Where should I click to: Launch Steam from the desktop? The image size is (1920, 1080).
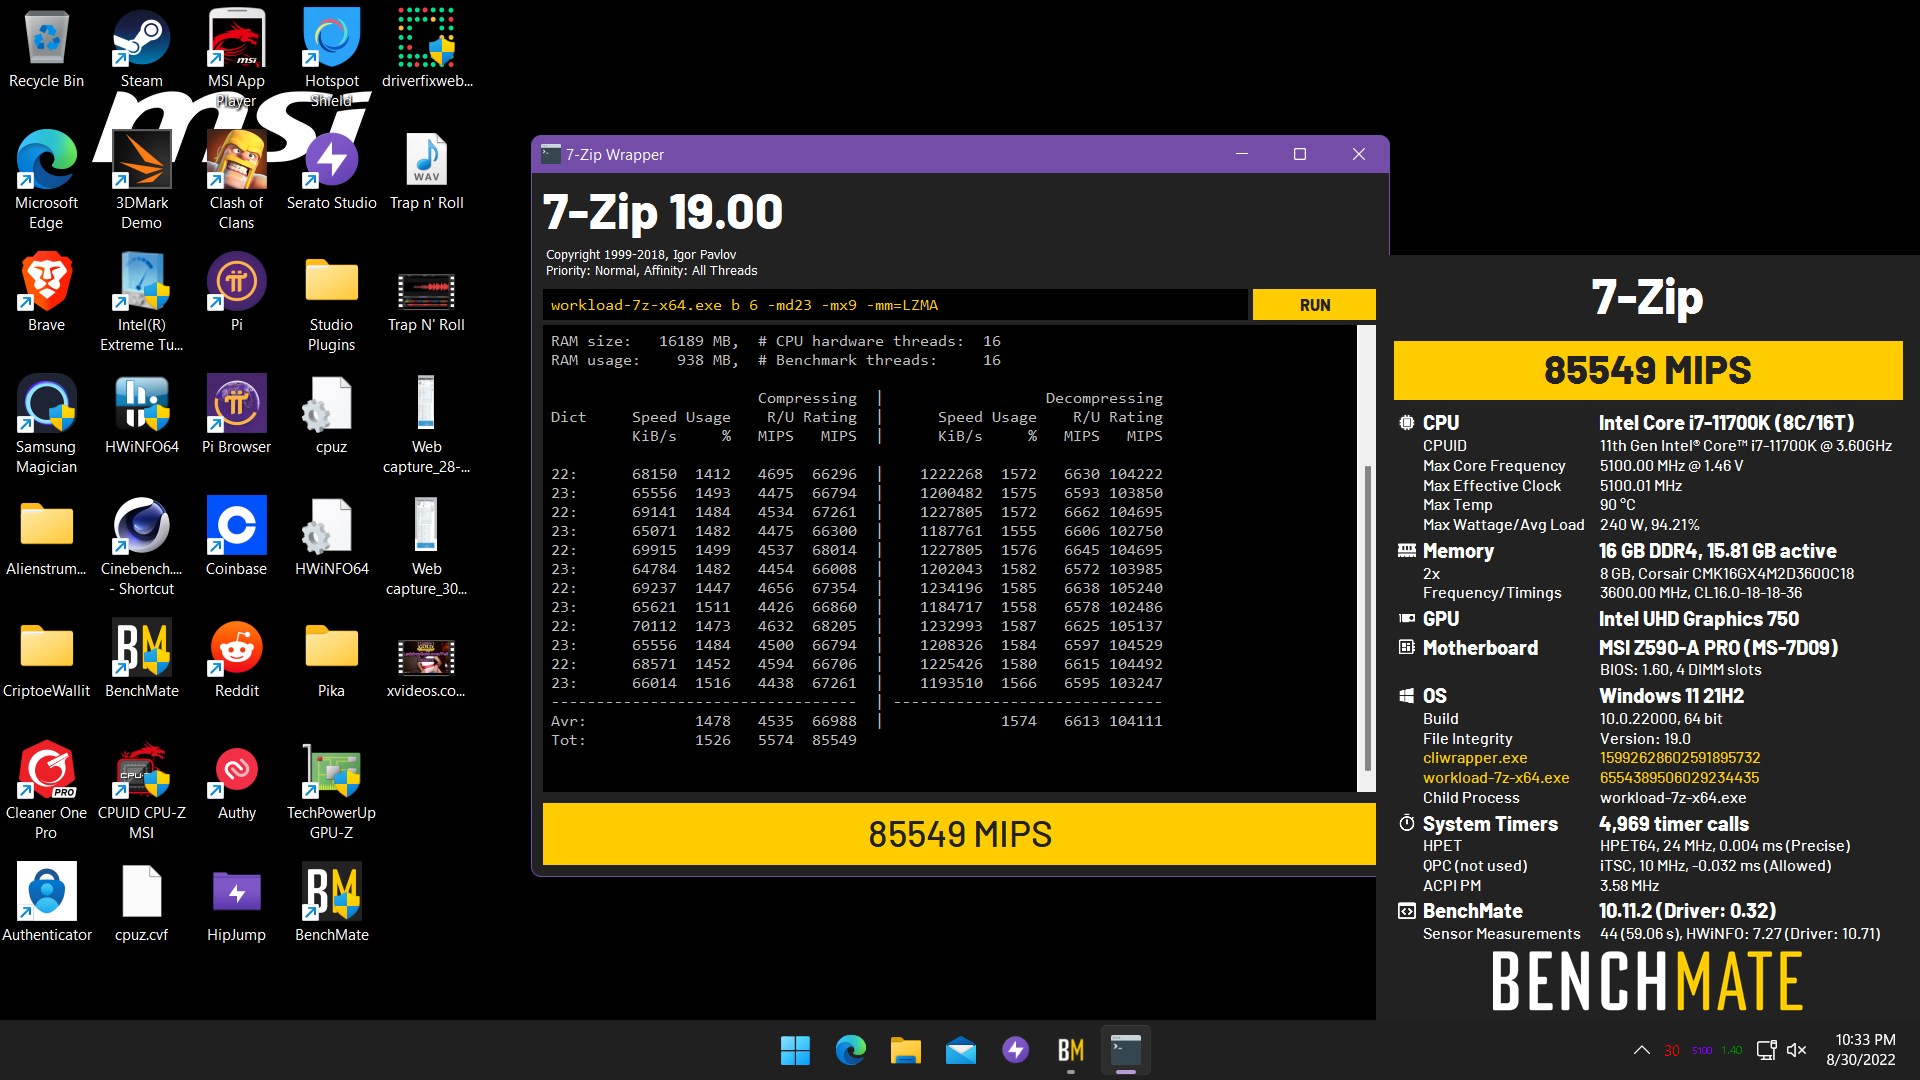pos(141,50)
